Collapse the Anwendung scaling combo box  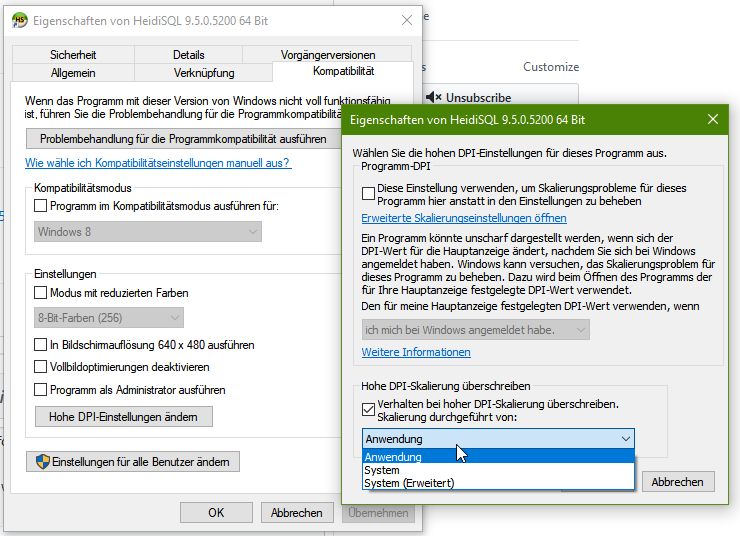(498, 439)
